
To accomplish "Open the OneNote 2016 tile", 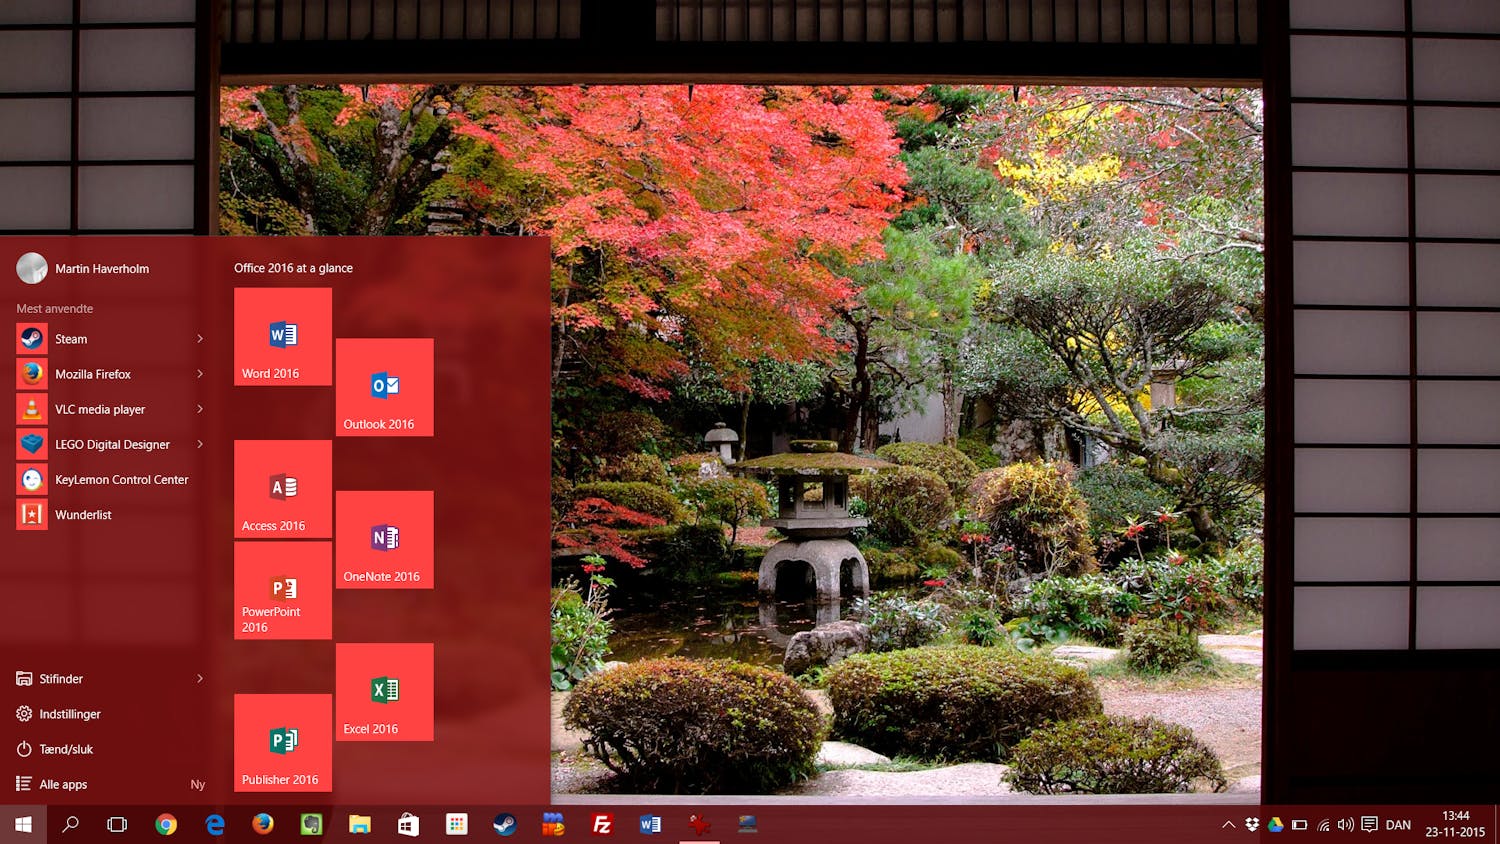I will click(384, 540).
